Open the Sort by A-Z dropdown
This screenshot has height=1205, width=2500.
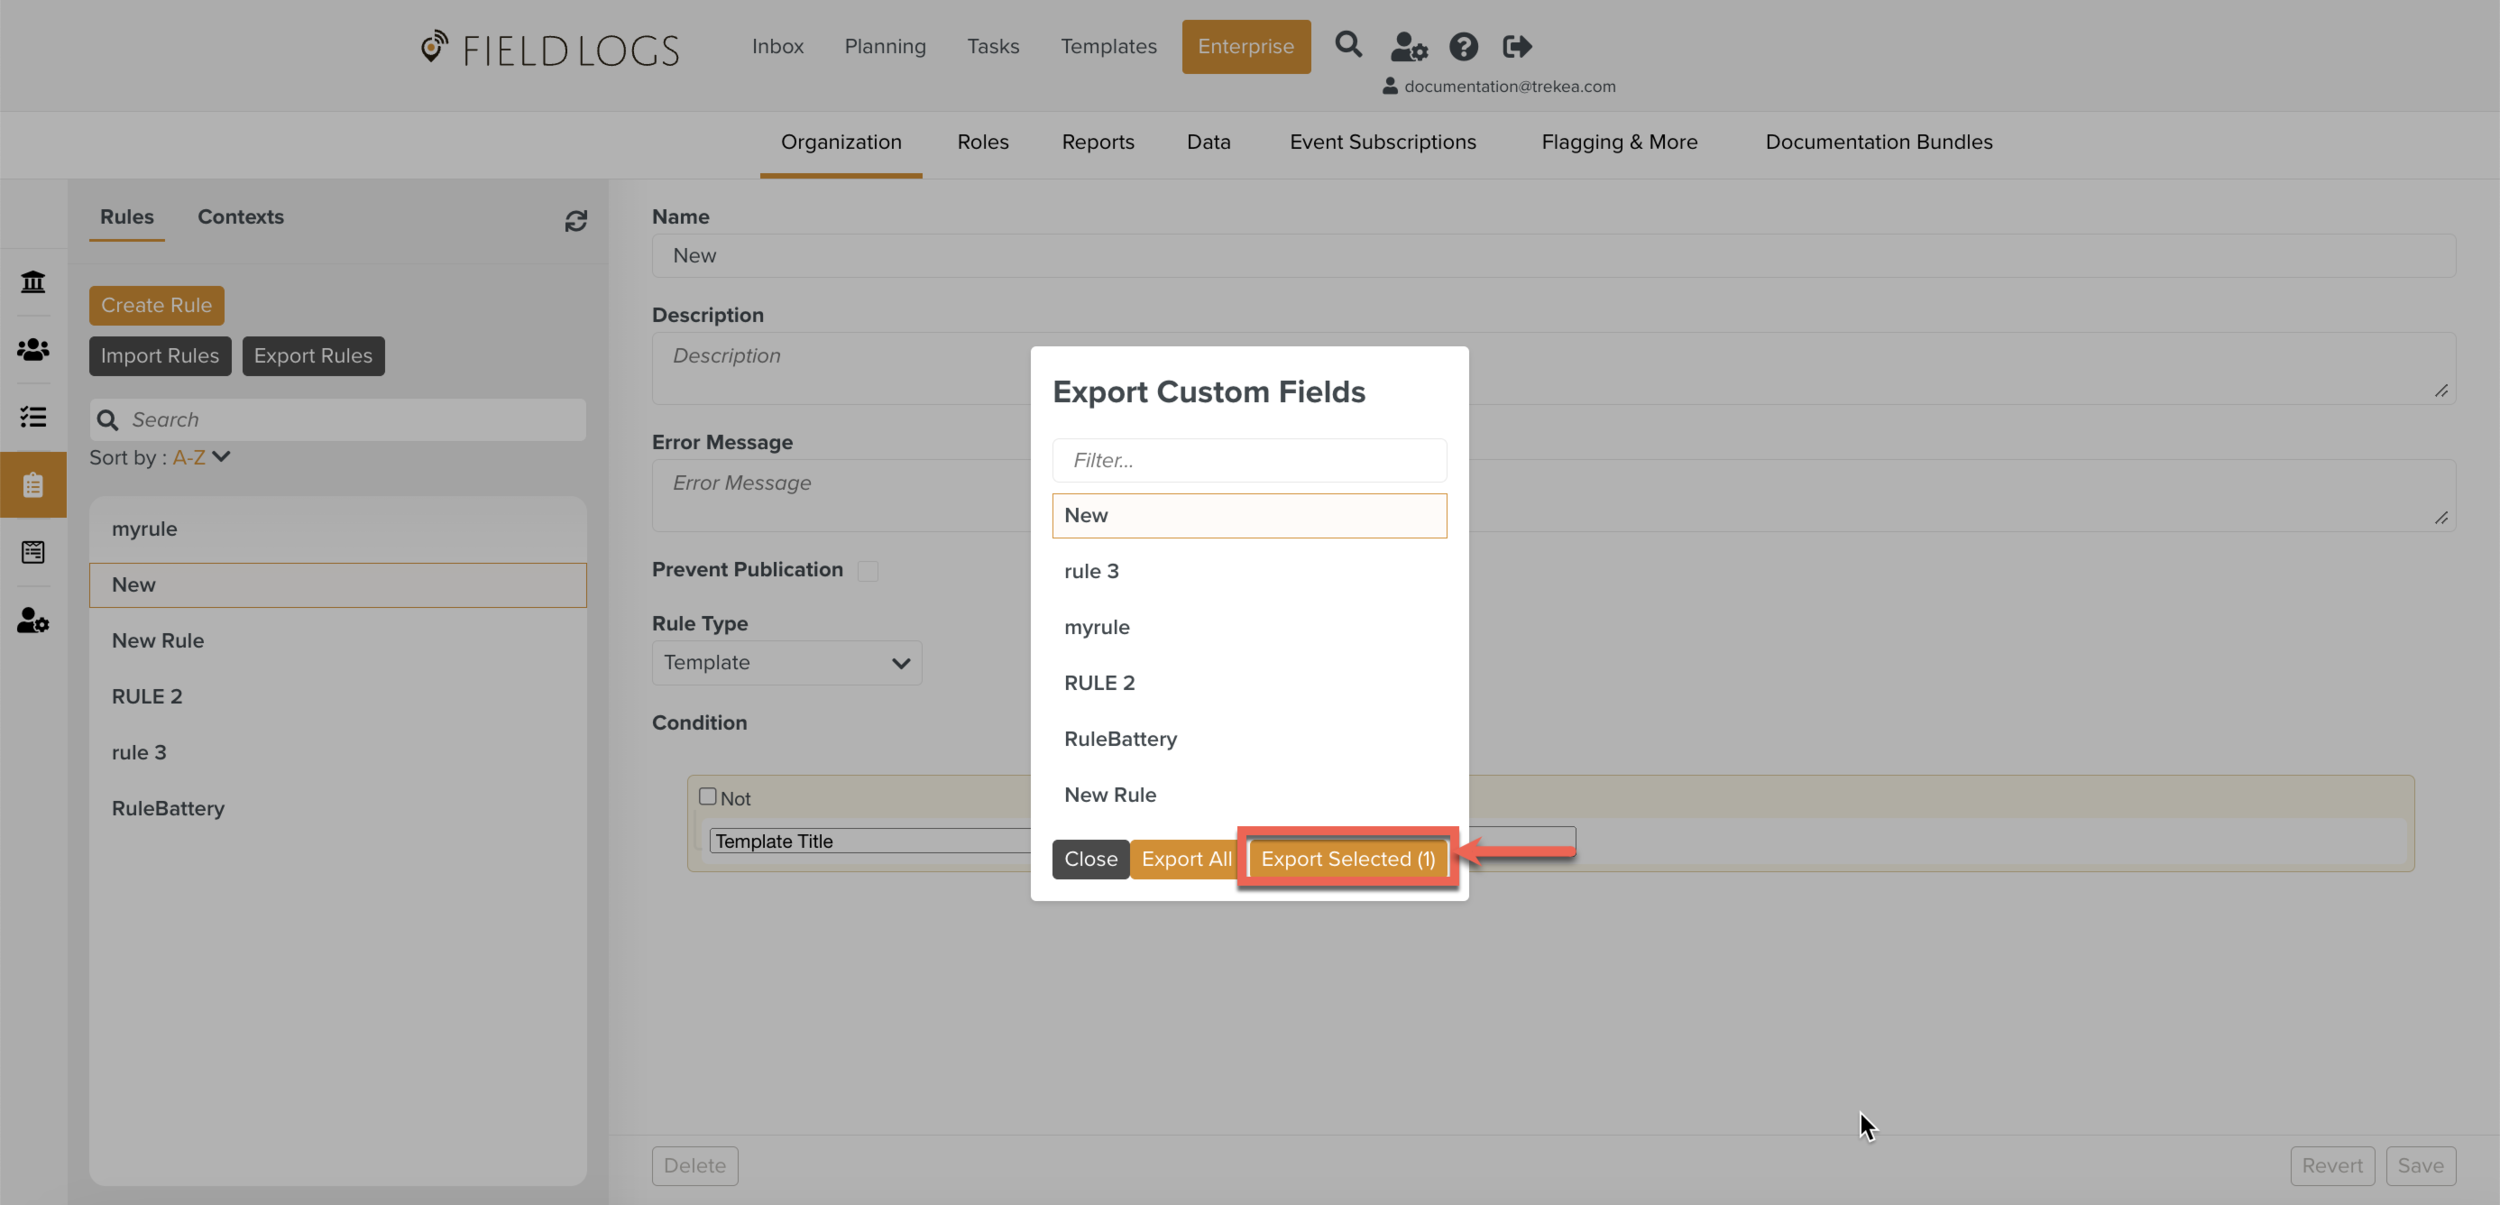201,457
